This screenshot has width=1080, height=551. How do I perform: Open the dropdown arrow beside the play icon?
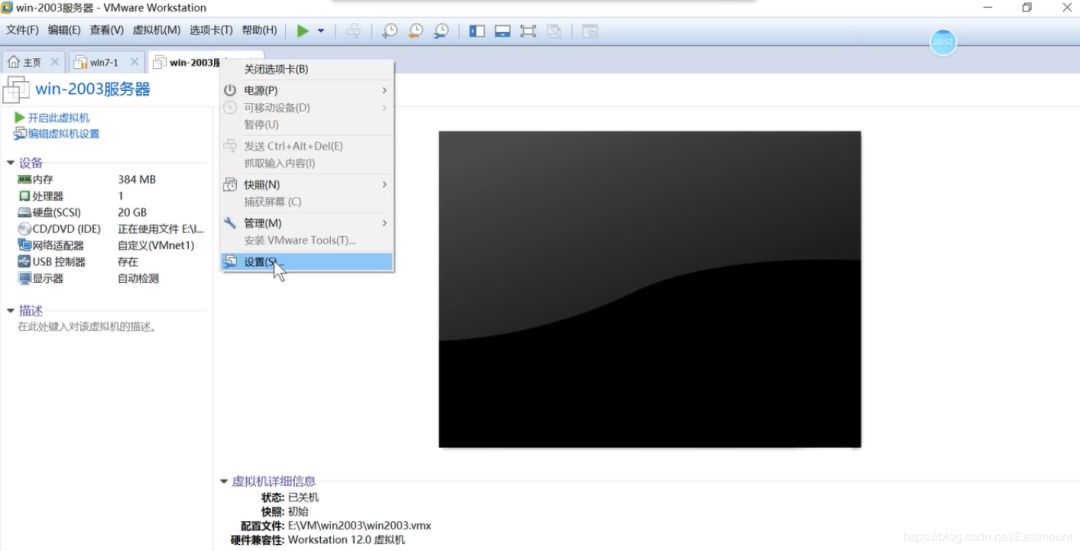pyautogui.click(x=321, y=31)
